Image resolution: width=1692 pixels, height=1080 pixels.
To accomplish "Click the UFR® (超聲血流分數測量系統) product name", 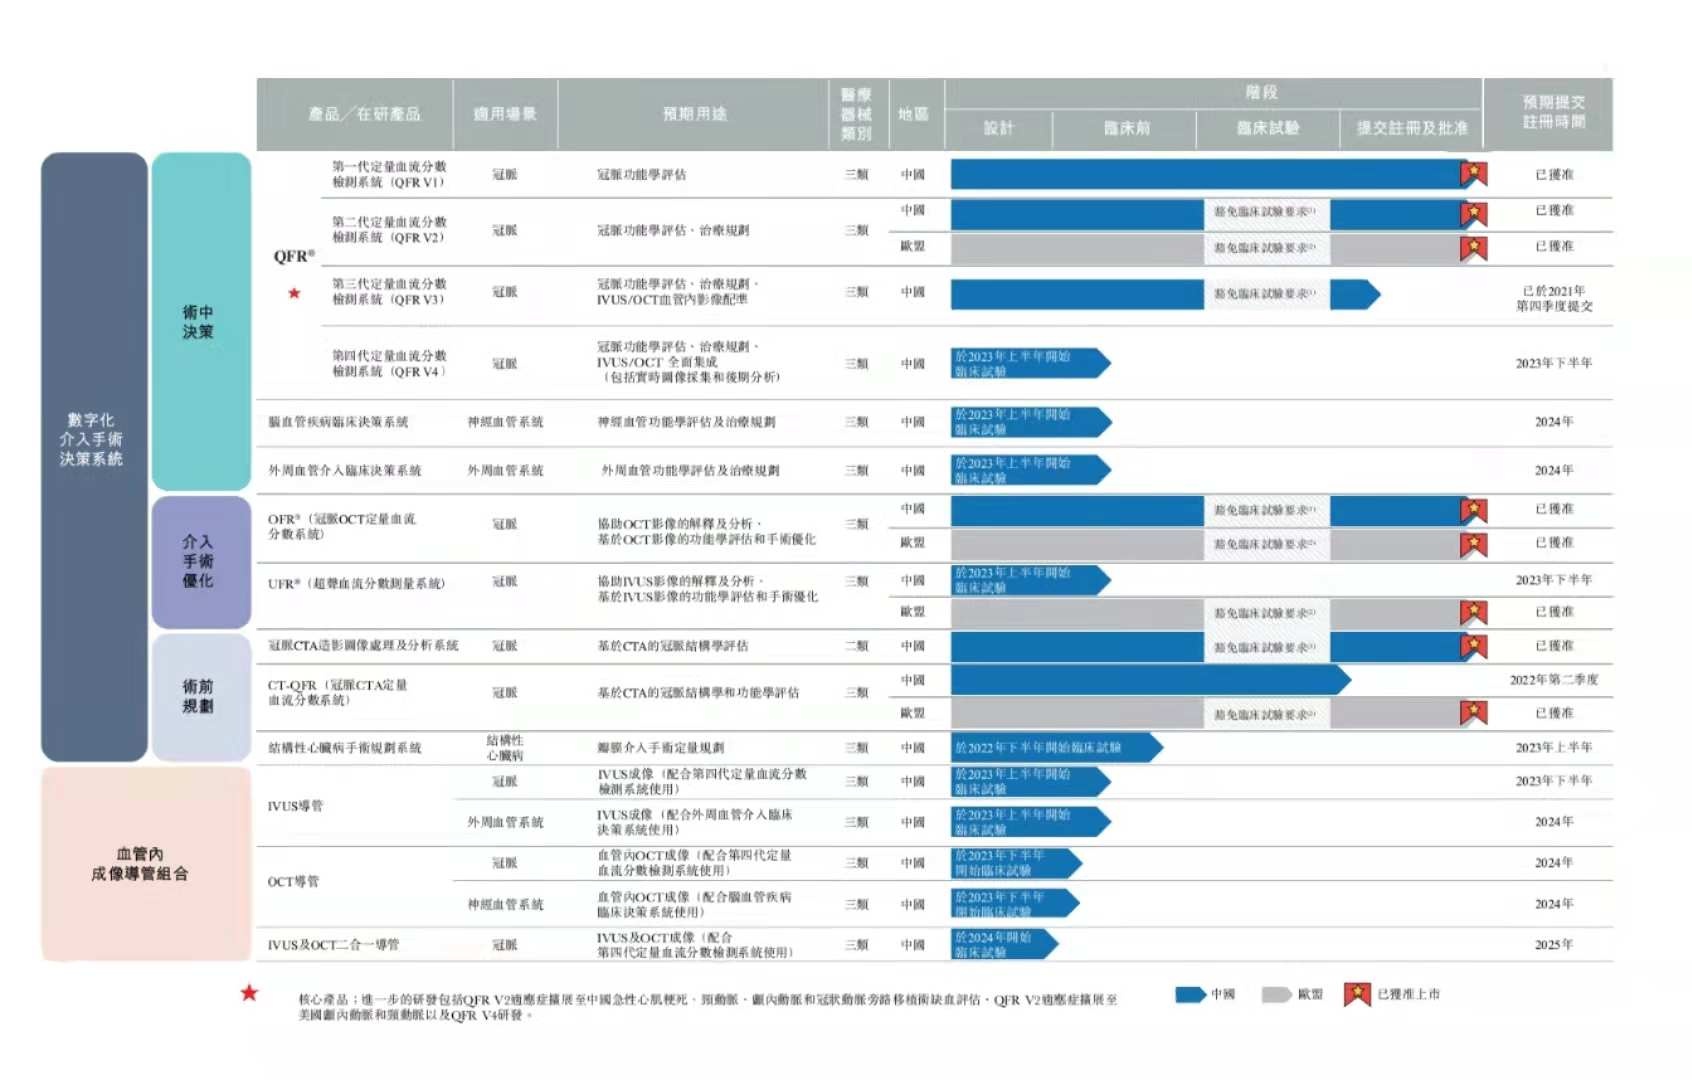I will tap(356, 583).
